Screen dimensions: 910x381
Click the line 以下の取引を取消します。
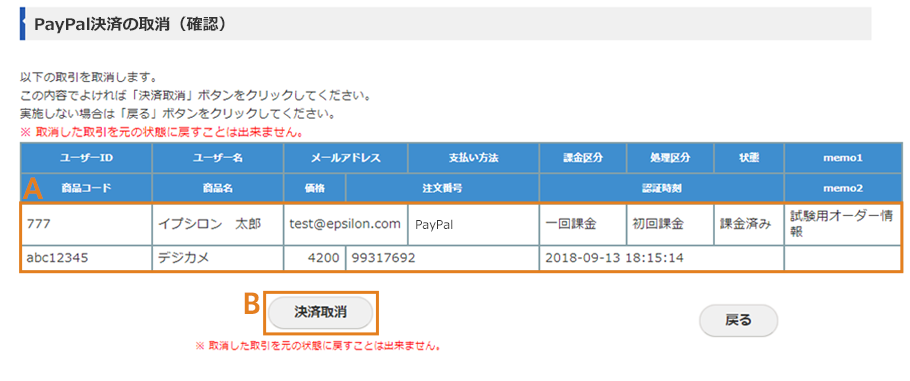[x=88, y=77]
